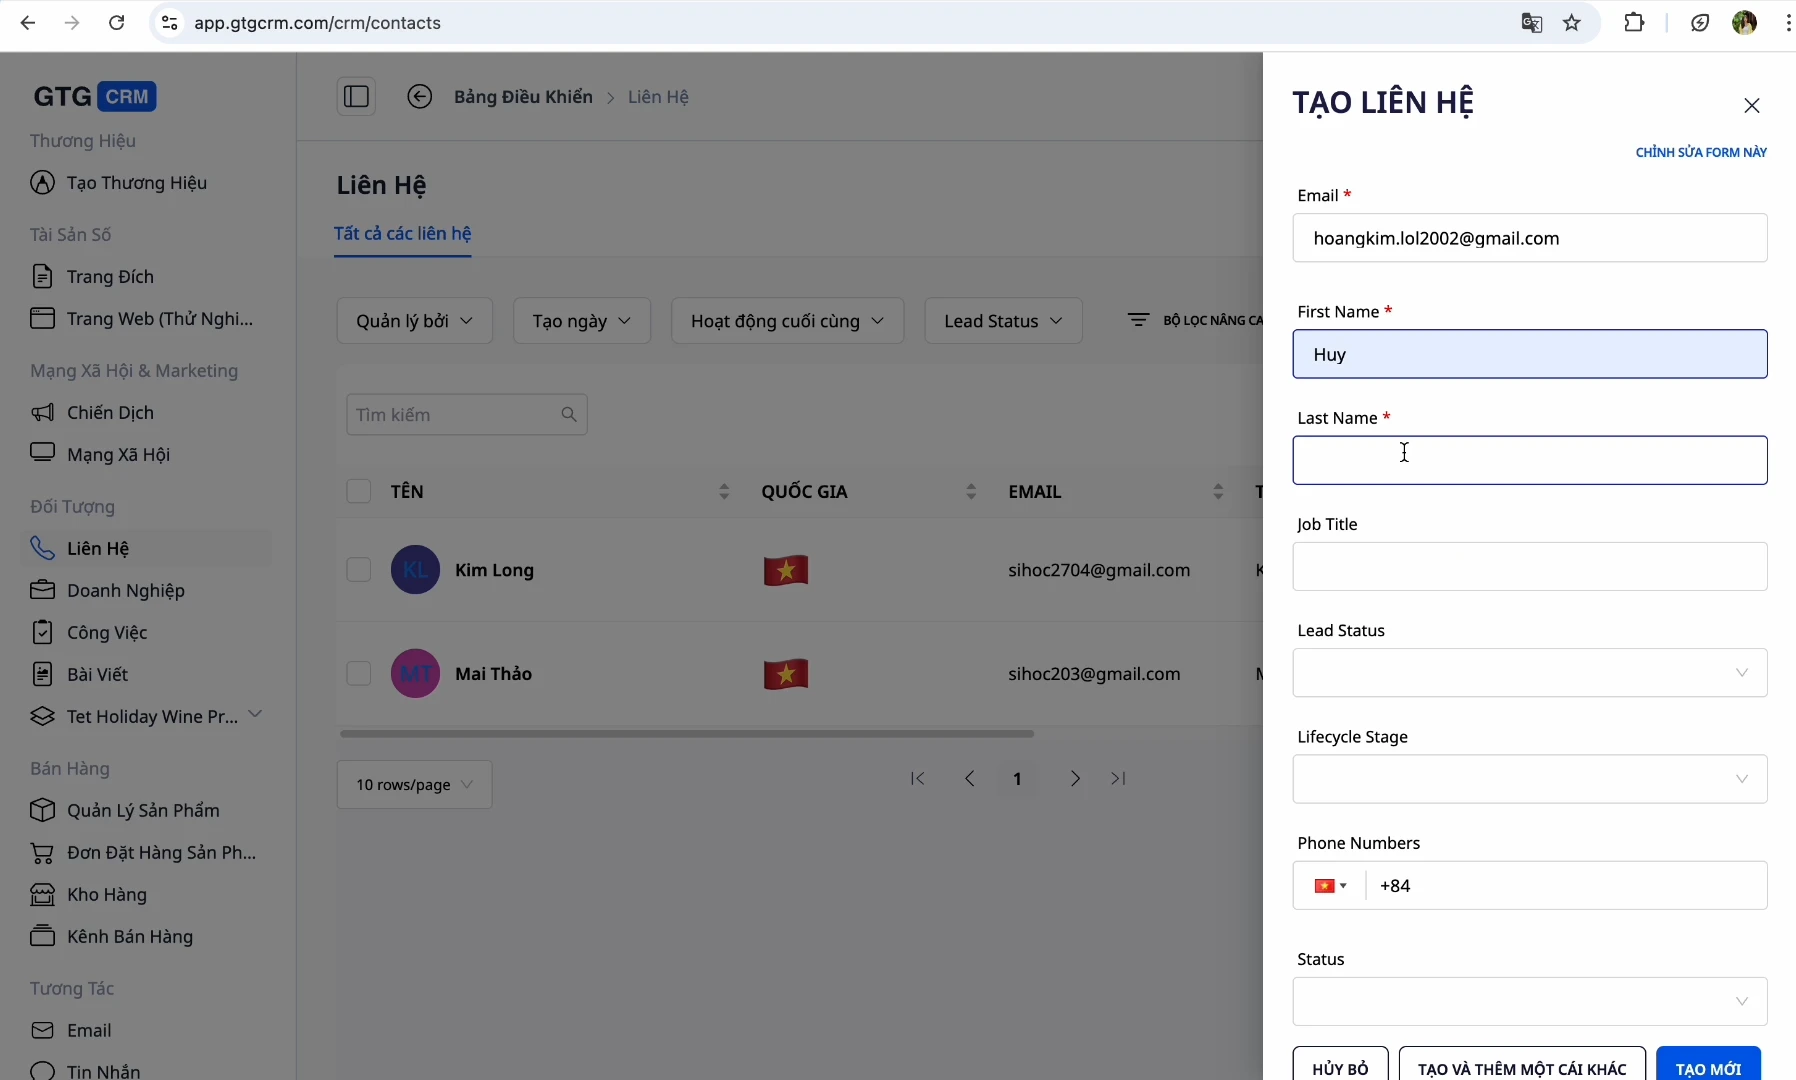Open Kho Hàng inventory section
Viewport: 1796px width, 1080px height.
coord(104,895)
